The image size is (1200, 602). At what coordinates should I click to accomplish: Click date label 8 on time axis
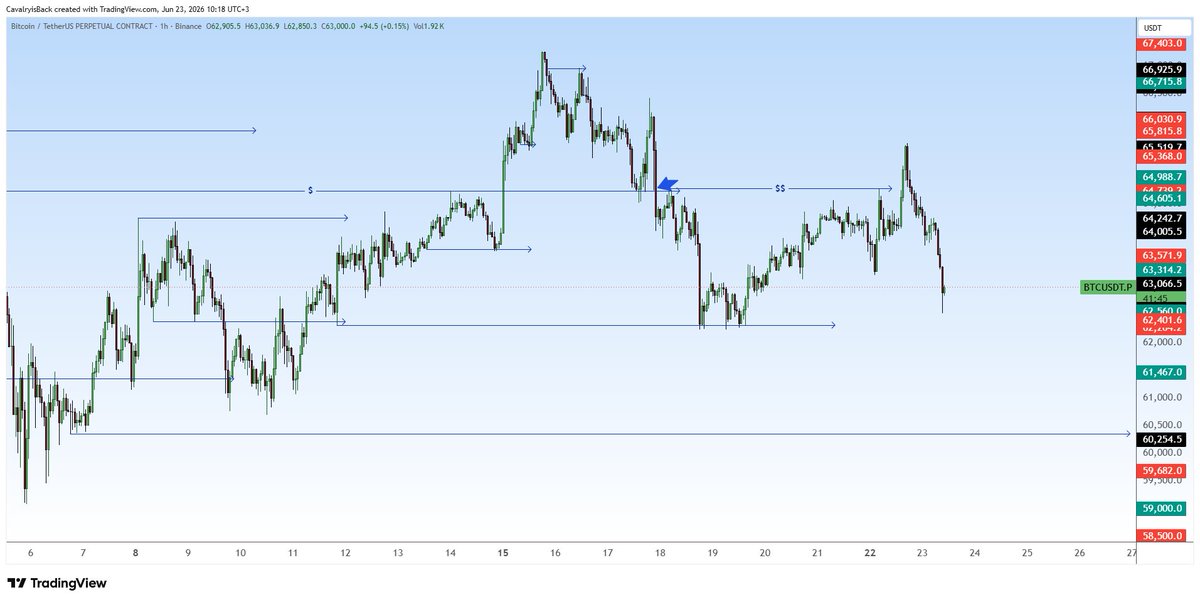tap(135, 552)
